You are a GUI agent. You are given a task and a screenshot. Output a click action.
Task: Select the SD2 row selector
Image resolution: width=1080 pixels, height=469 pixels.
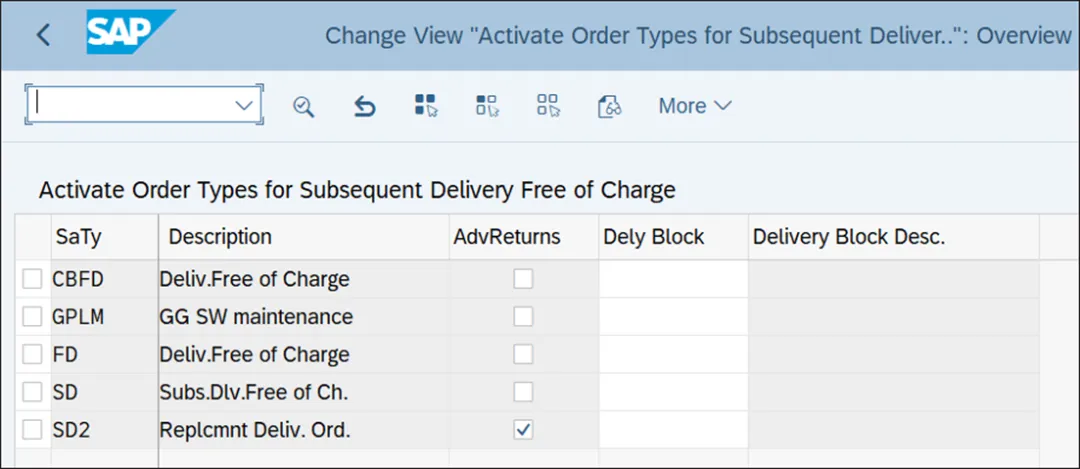(x=33, y=430)
